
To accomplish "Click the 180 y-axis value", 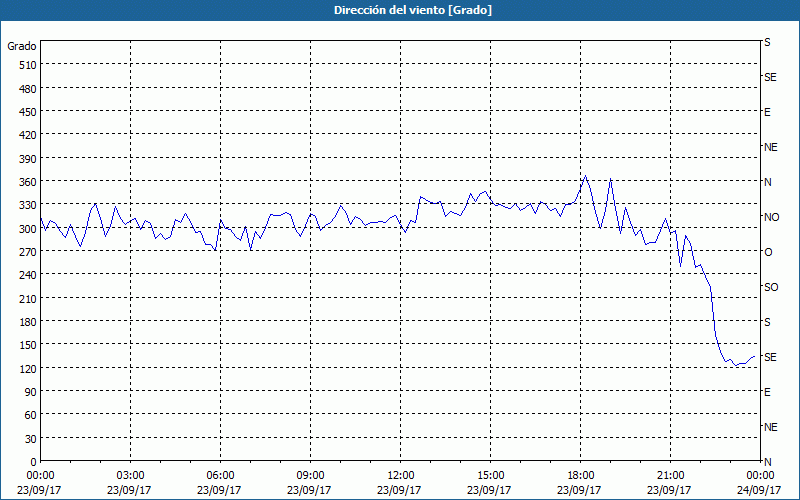I will point(28,322).
